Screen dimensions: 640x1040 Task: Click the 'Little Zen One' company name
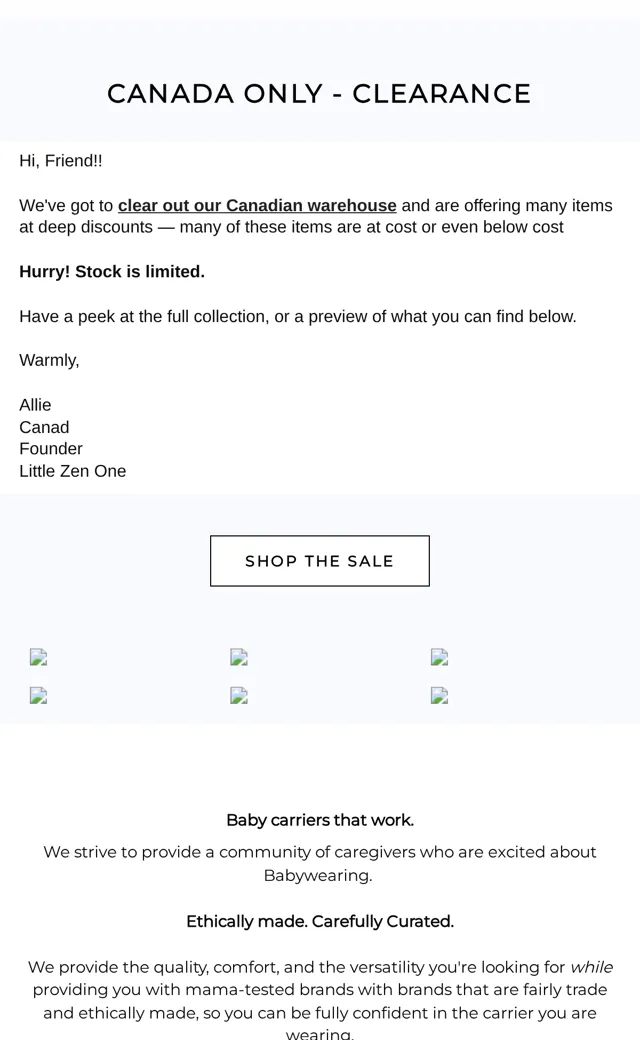click(x=72, y=471)
